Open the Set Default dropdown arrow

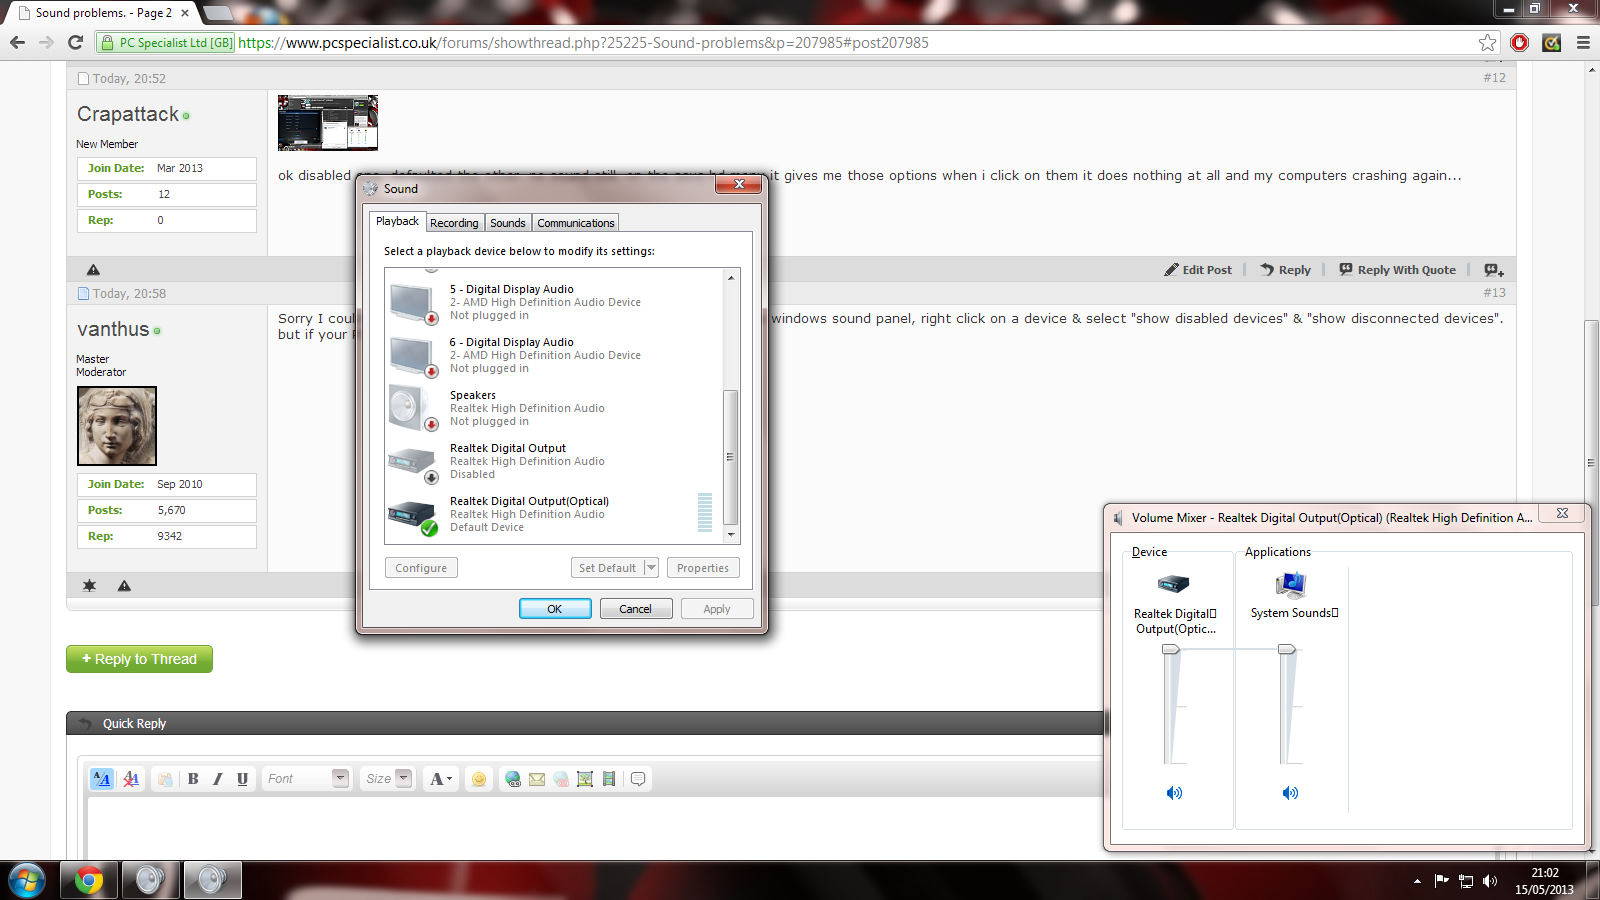pyautogui.click(x=651, y=568)
